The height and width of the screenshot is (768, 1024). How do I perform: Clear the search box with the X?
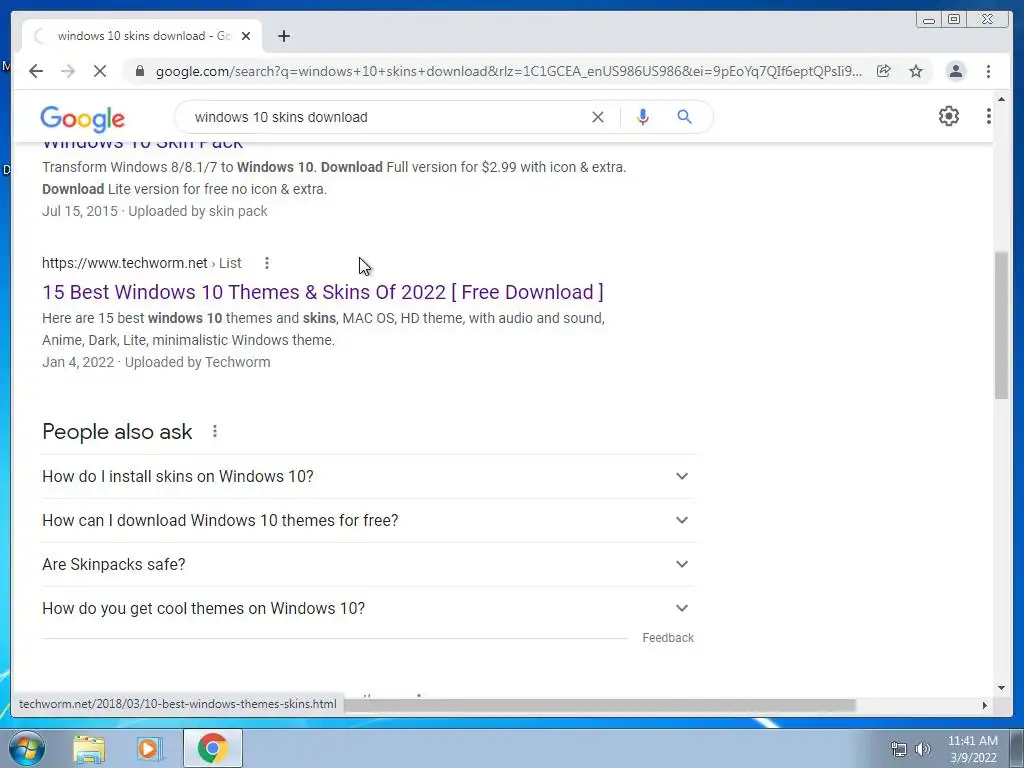598,117
